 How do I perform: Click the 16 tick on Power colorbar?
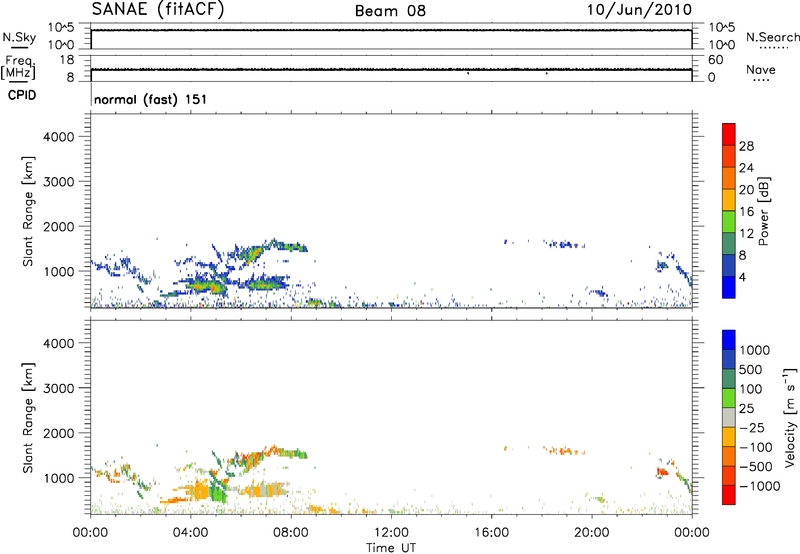tap(746, 212)
